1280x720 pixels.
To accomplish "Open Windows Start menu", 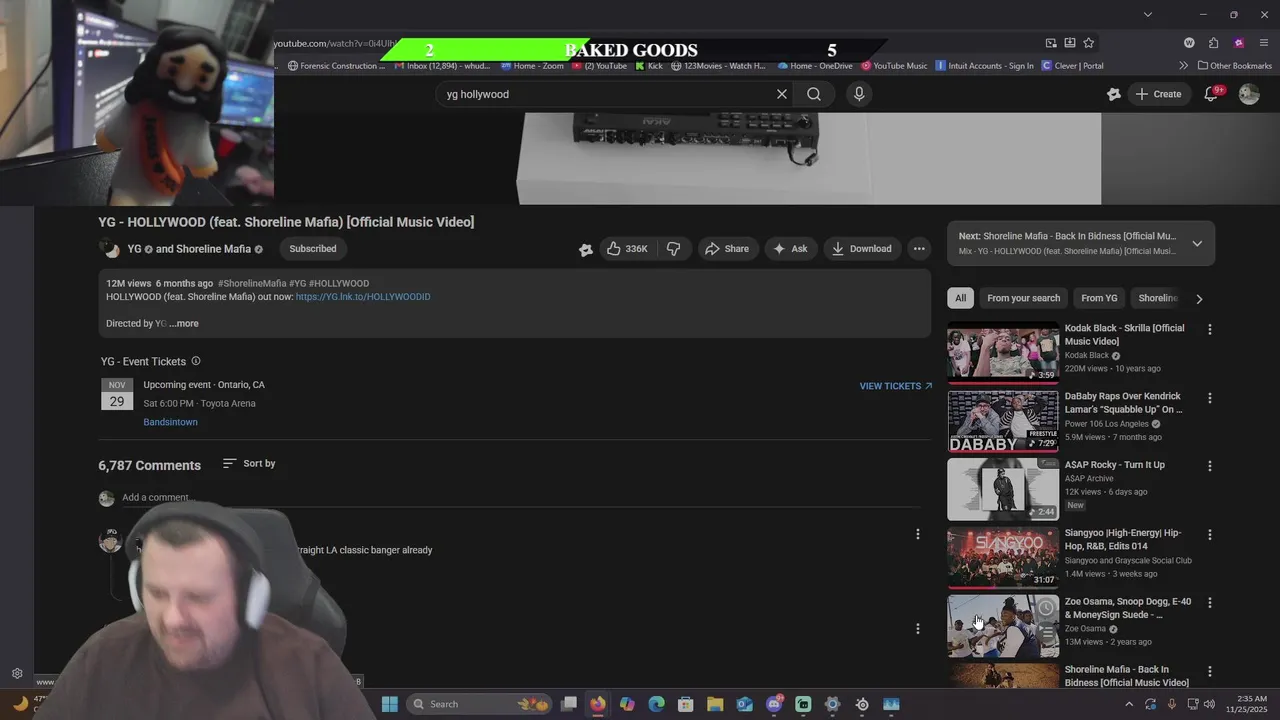I will pos(390,704).
